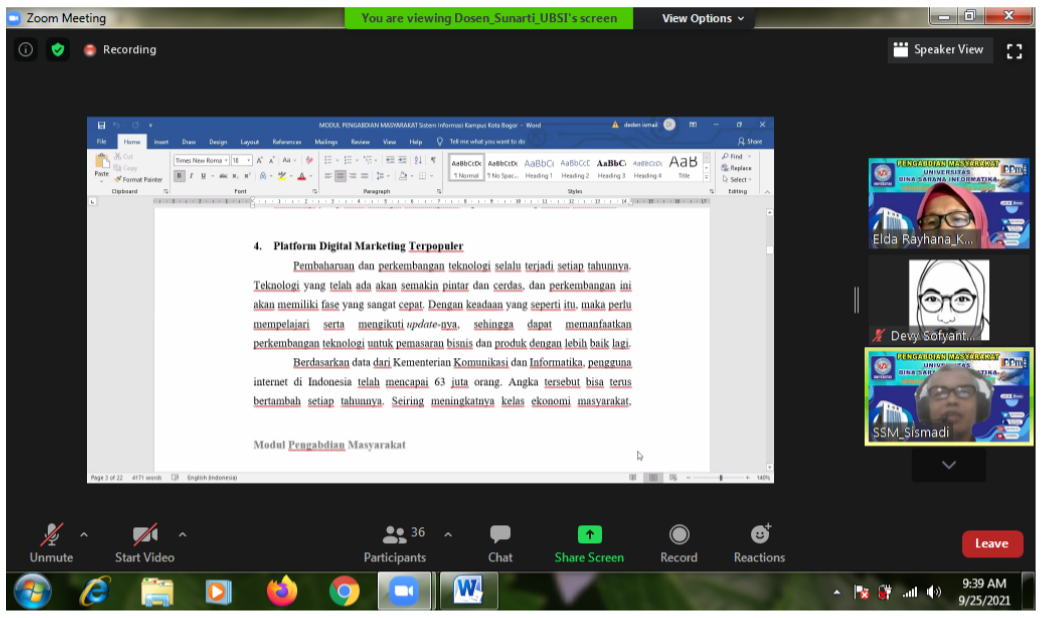
Task: Toggle Center alignment in Paragraph group
Action: point(340,176)
